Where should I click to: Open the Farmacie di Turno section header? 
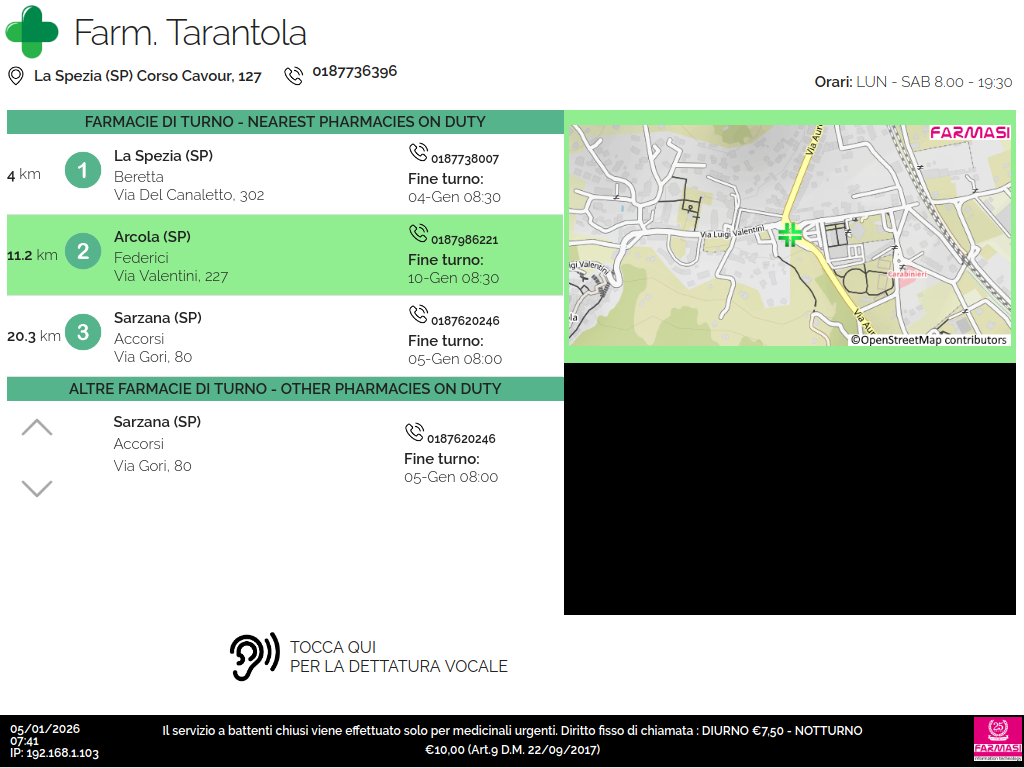coord(285,122)
